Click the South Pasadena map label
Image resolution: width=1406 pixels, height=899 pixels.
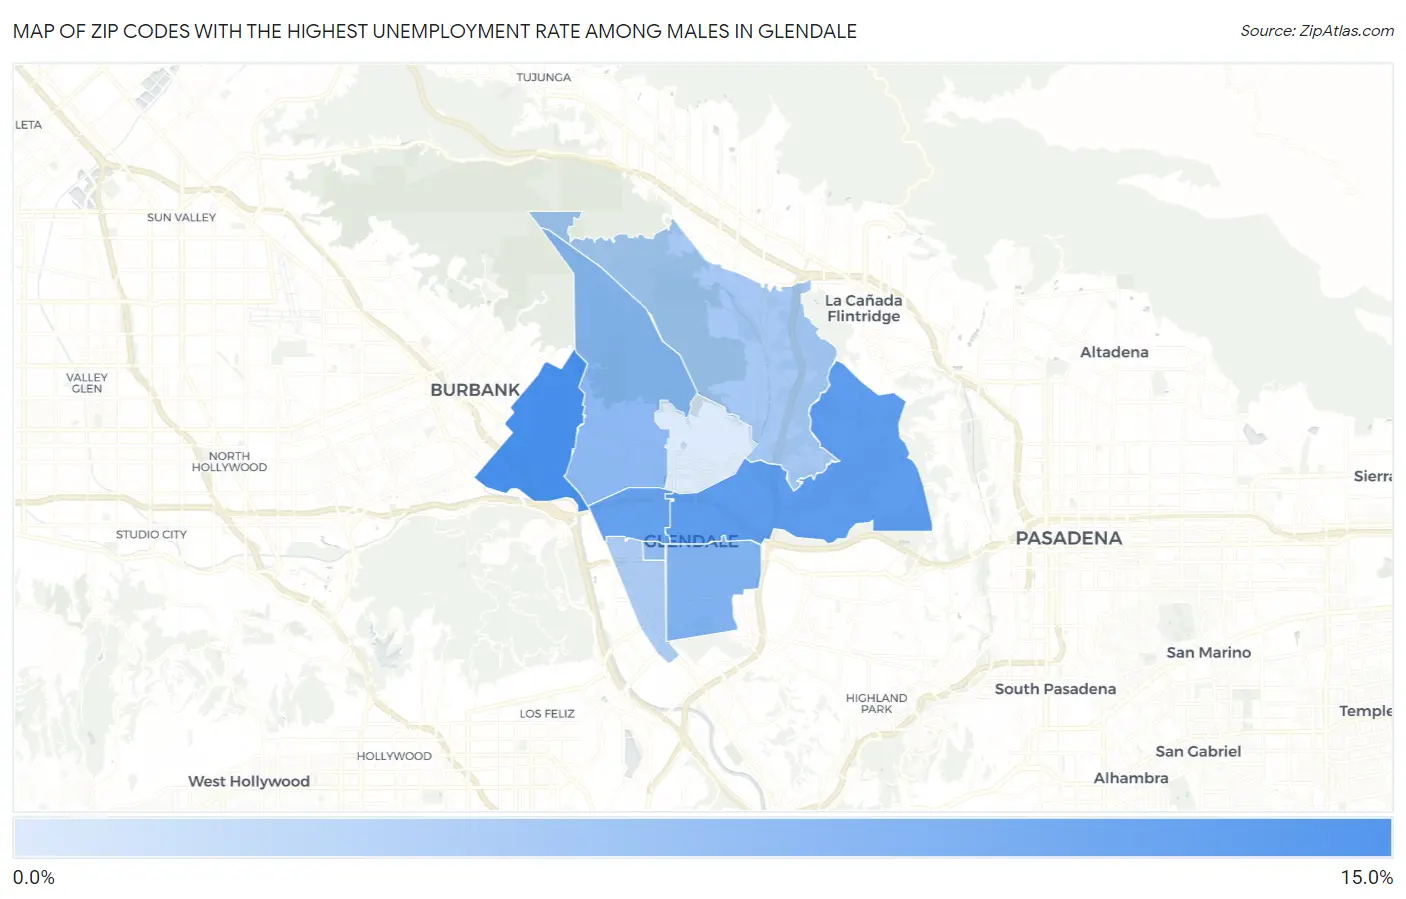(x=1055, y=689)
